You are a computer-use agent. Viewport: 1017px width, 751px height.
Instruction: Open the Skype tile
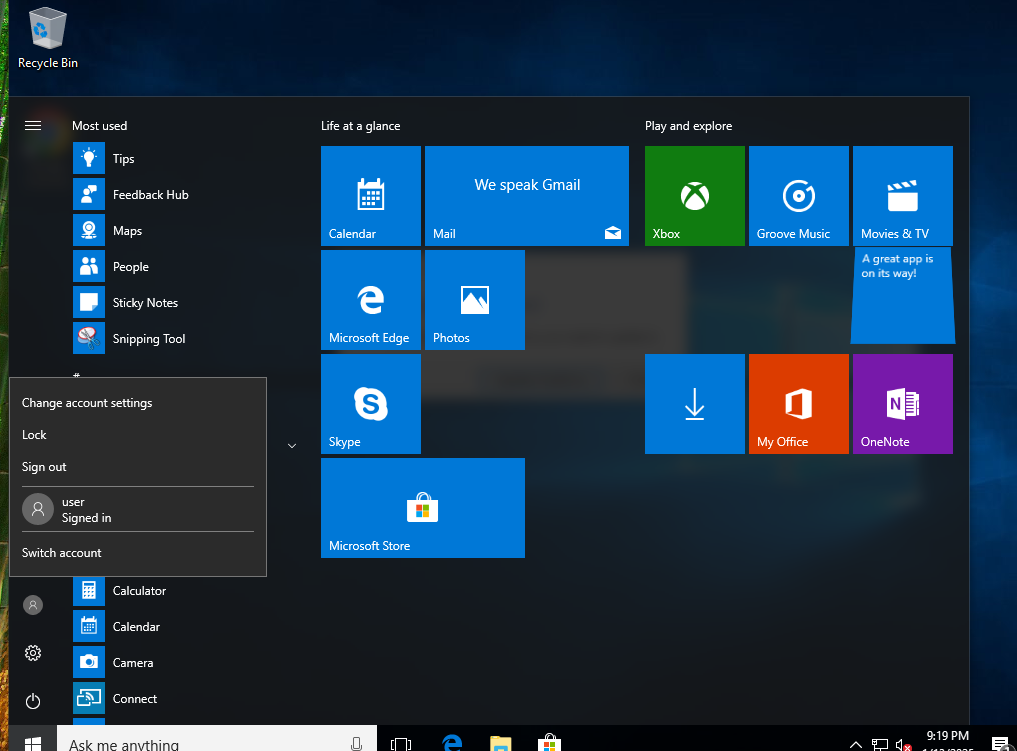370,404
